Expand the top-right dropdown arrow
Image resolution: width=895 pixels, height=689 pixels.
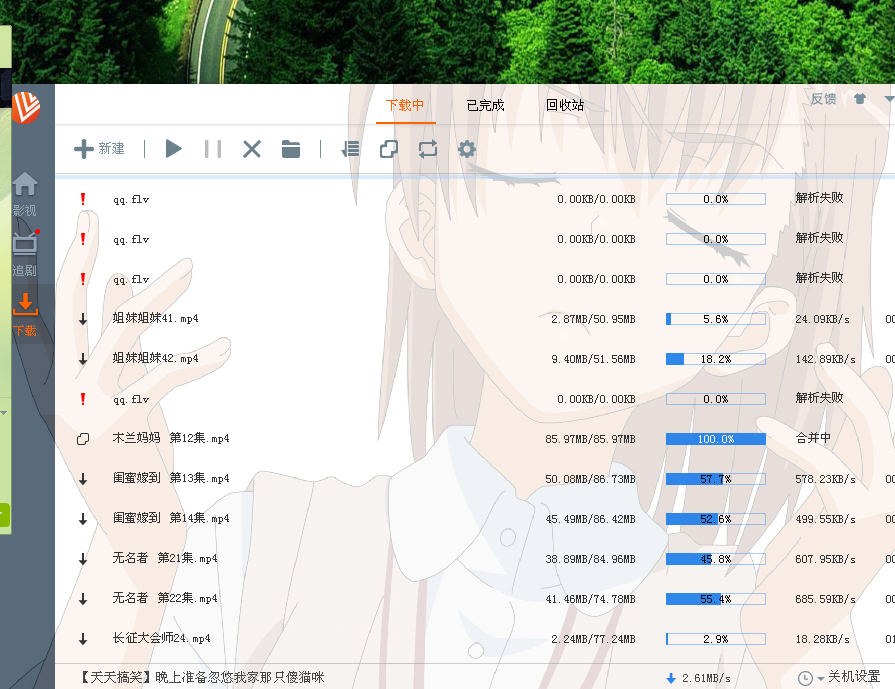click(x=888, y=99)
